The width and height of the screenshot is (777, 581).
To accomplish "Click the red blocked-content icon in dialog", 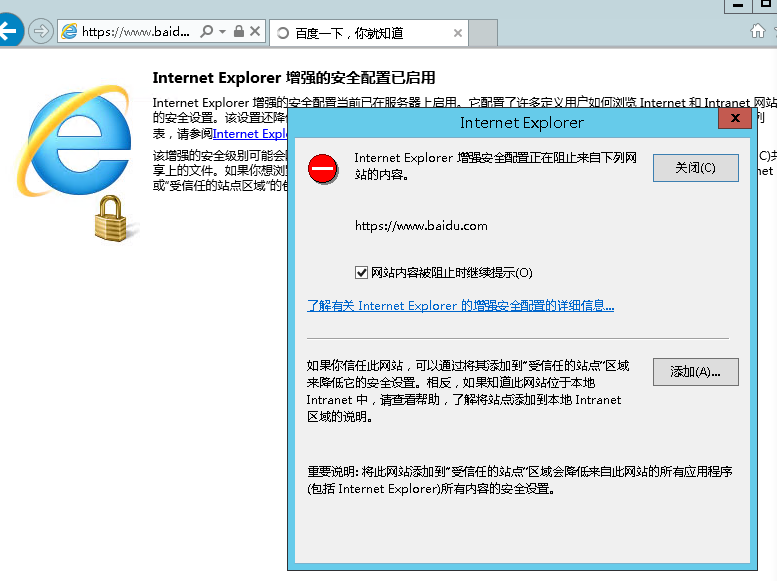I will (x=323, y=169).
